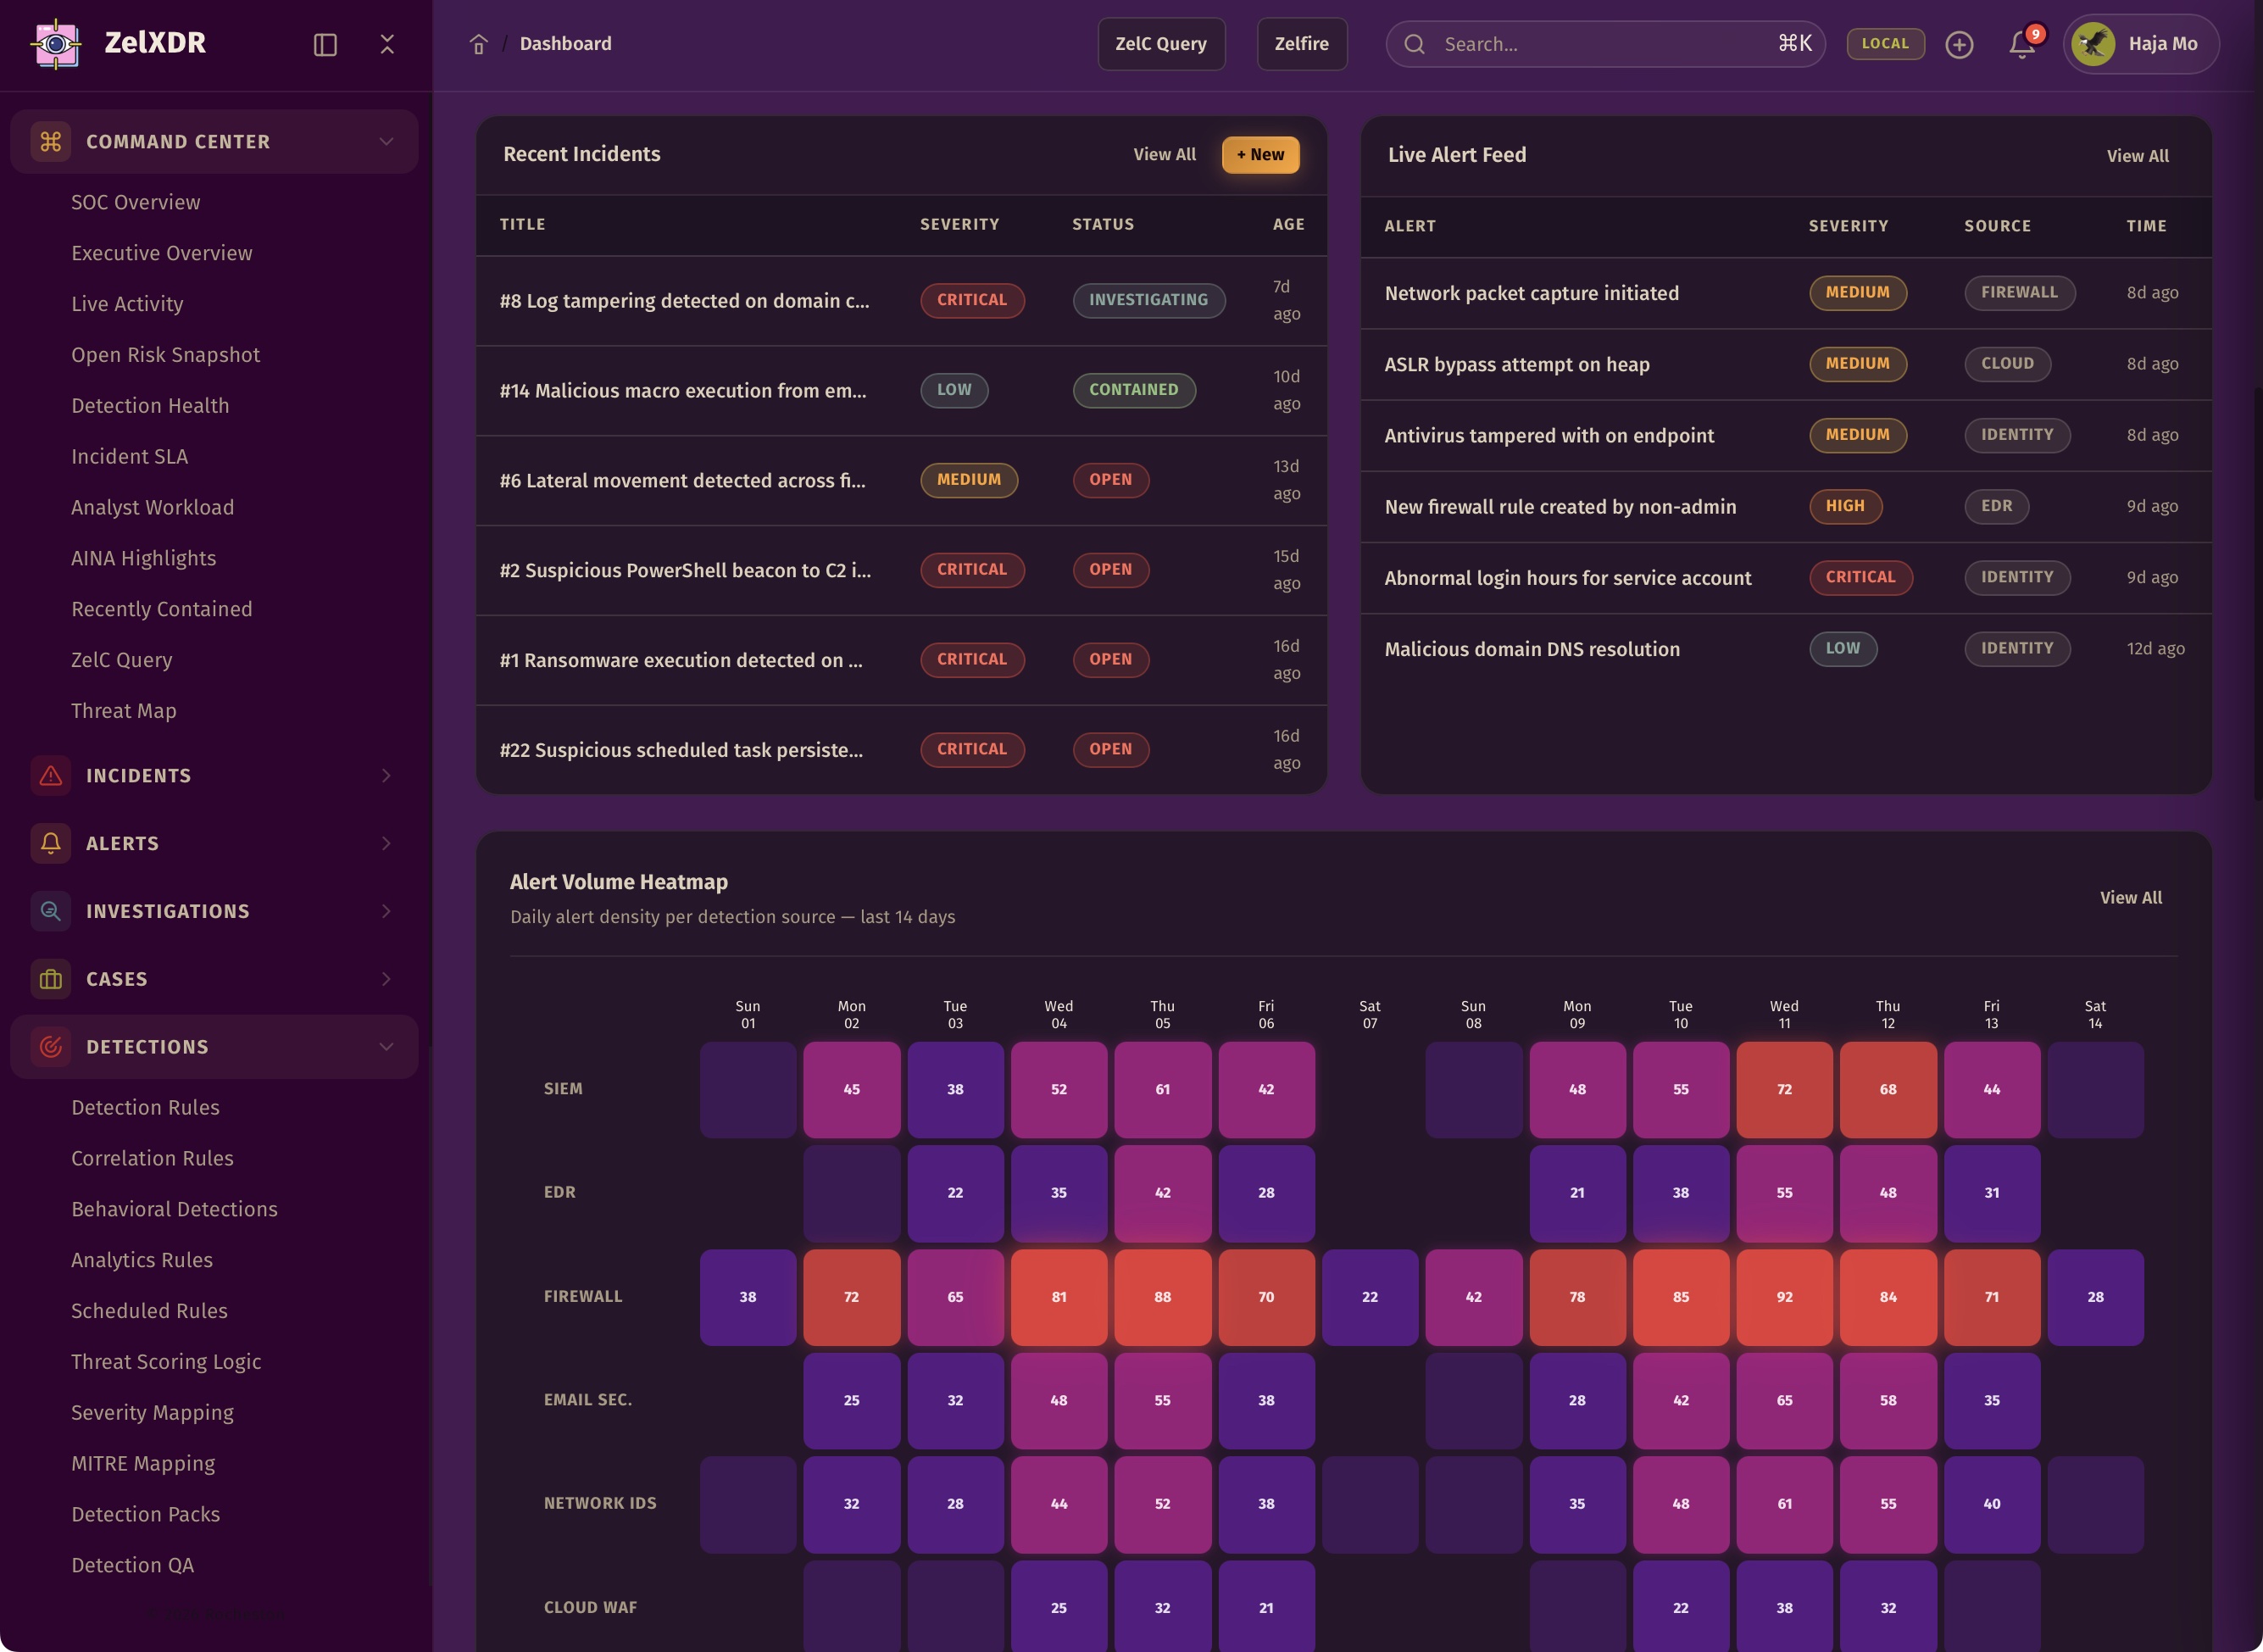Select Correlation Rules menu item

pyautogui.click(x=152, y=1158)
